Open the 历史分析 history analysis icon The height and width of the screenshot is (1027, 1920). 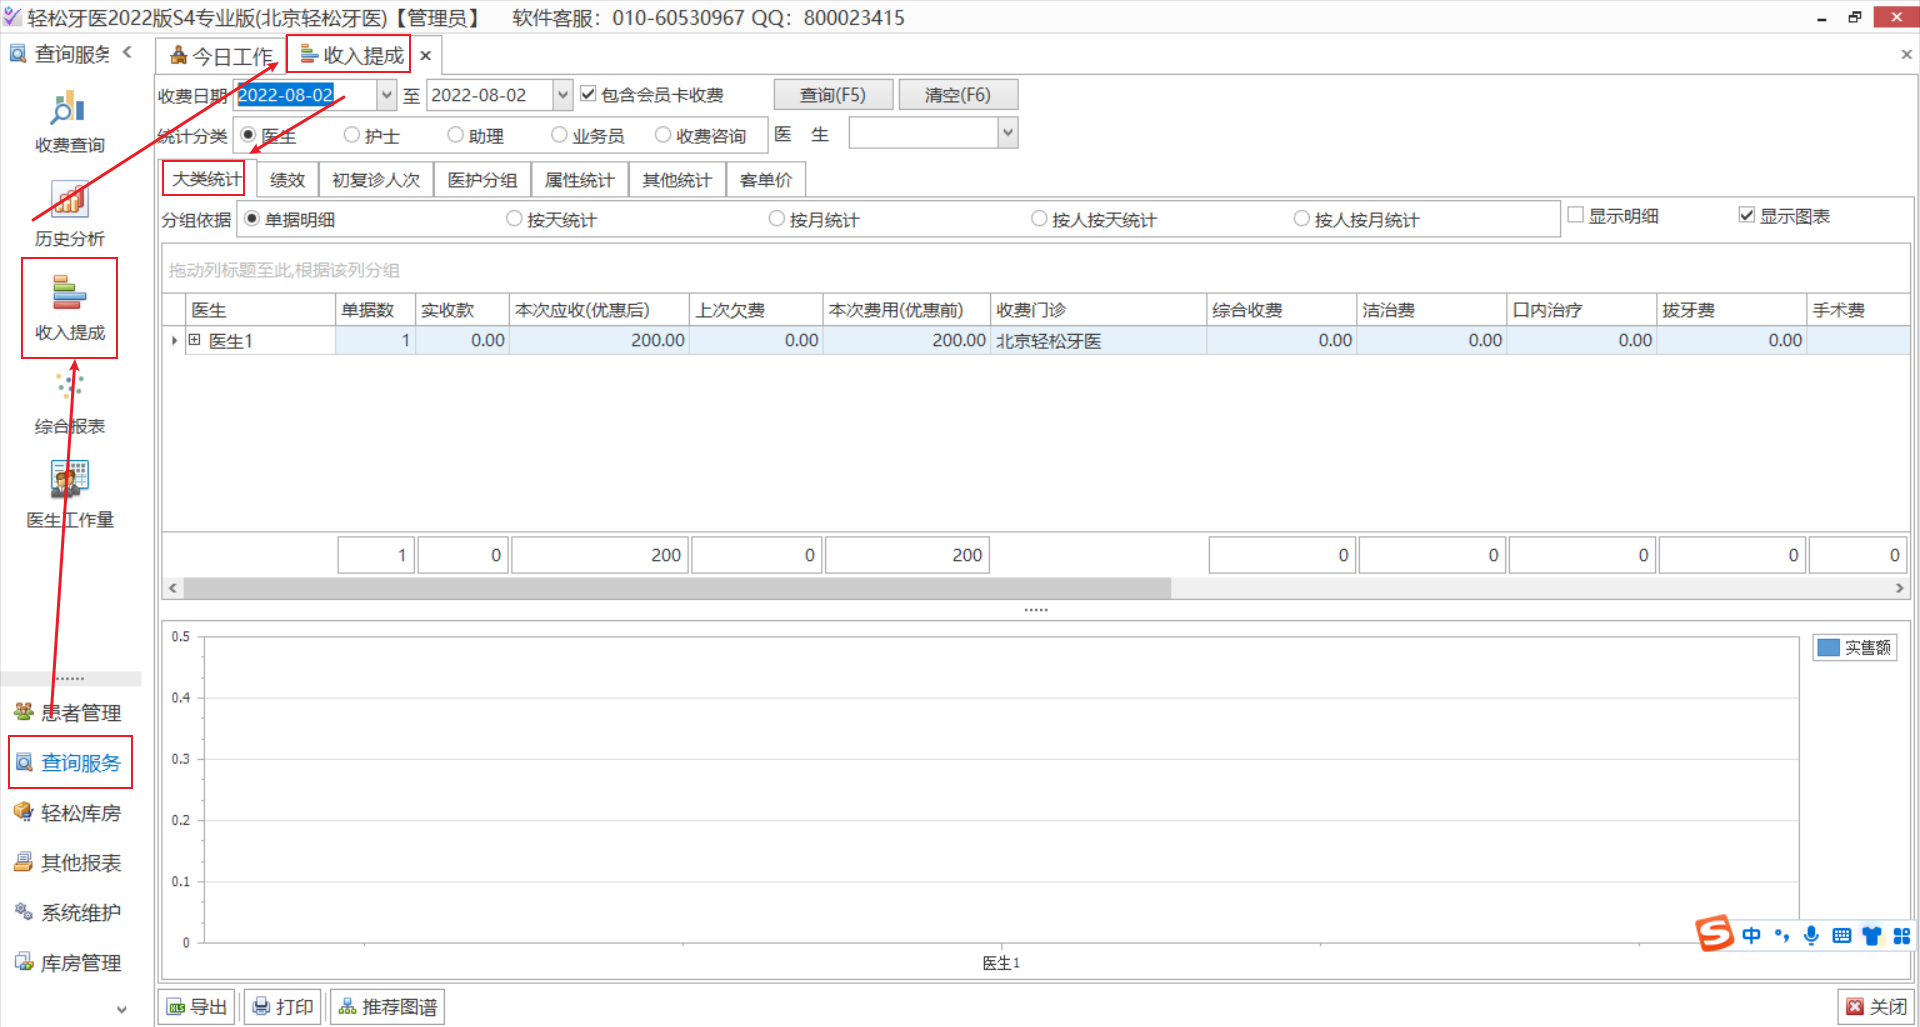[69, 214]
